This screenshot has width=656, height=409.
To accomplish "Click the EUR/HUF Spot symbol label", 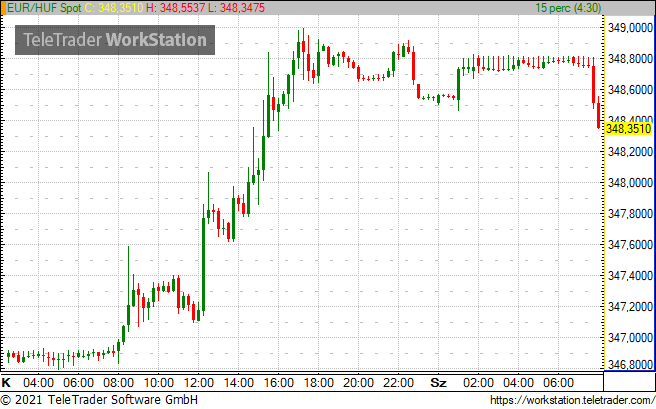I will 44,8.
